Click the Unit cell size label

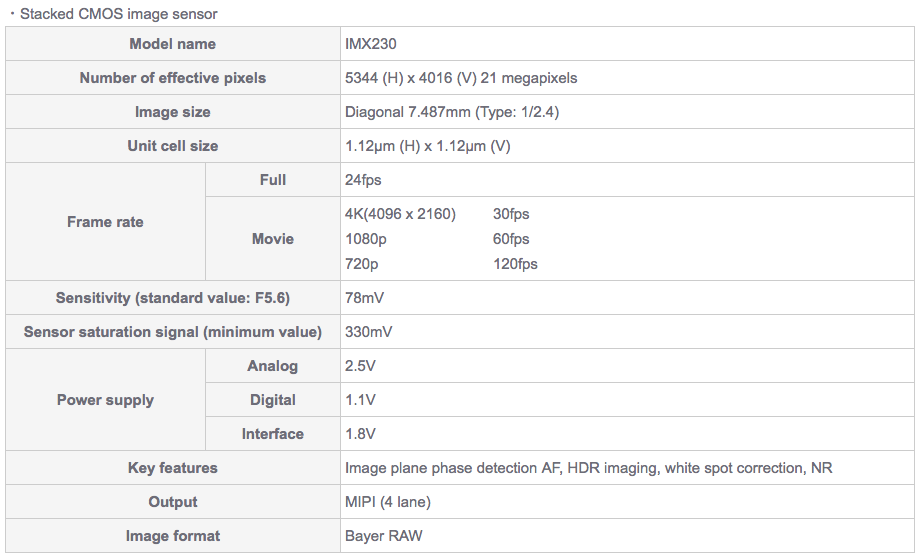pyautogui.click(x=173, y=146)
